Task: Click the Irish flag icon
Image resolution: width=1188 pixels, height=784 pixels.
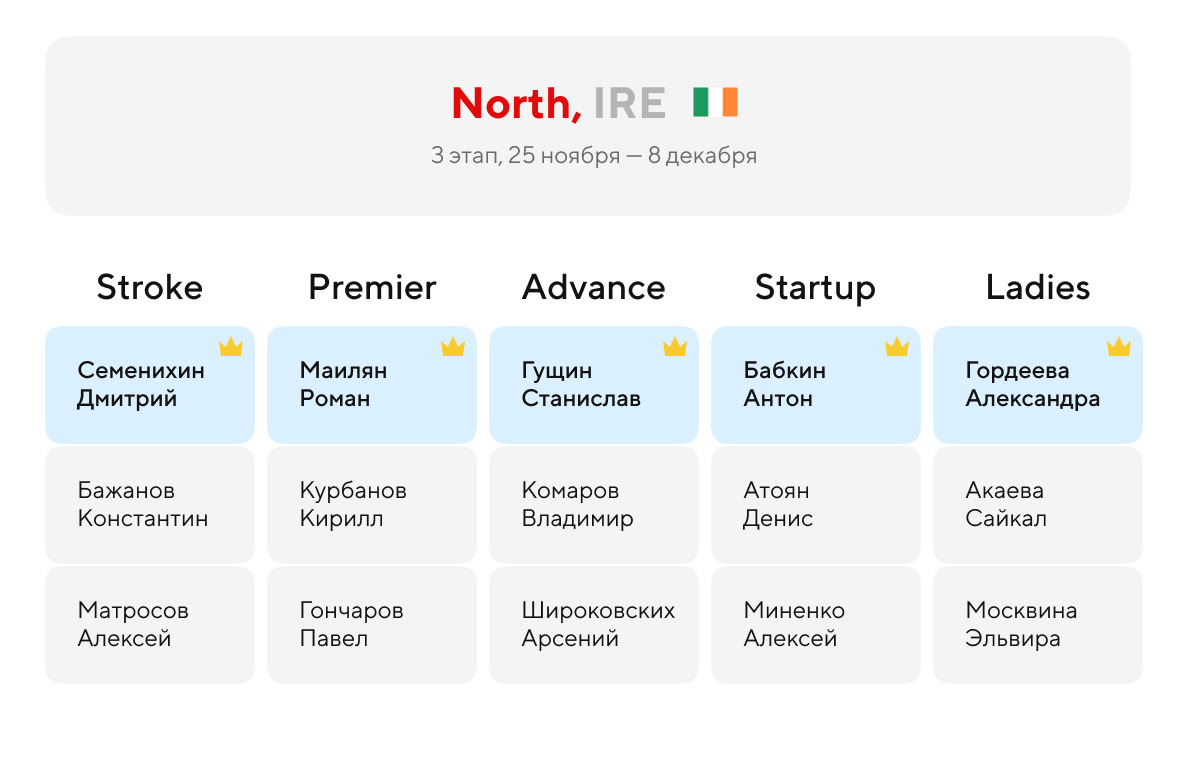Action: click(x=715, y=102)
